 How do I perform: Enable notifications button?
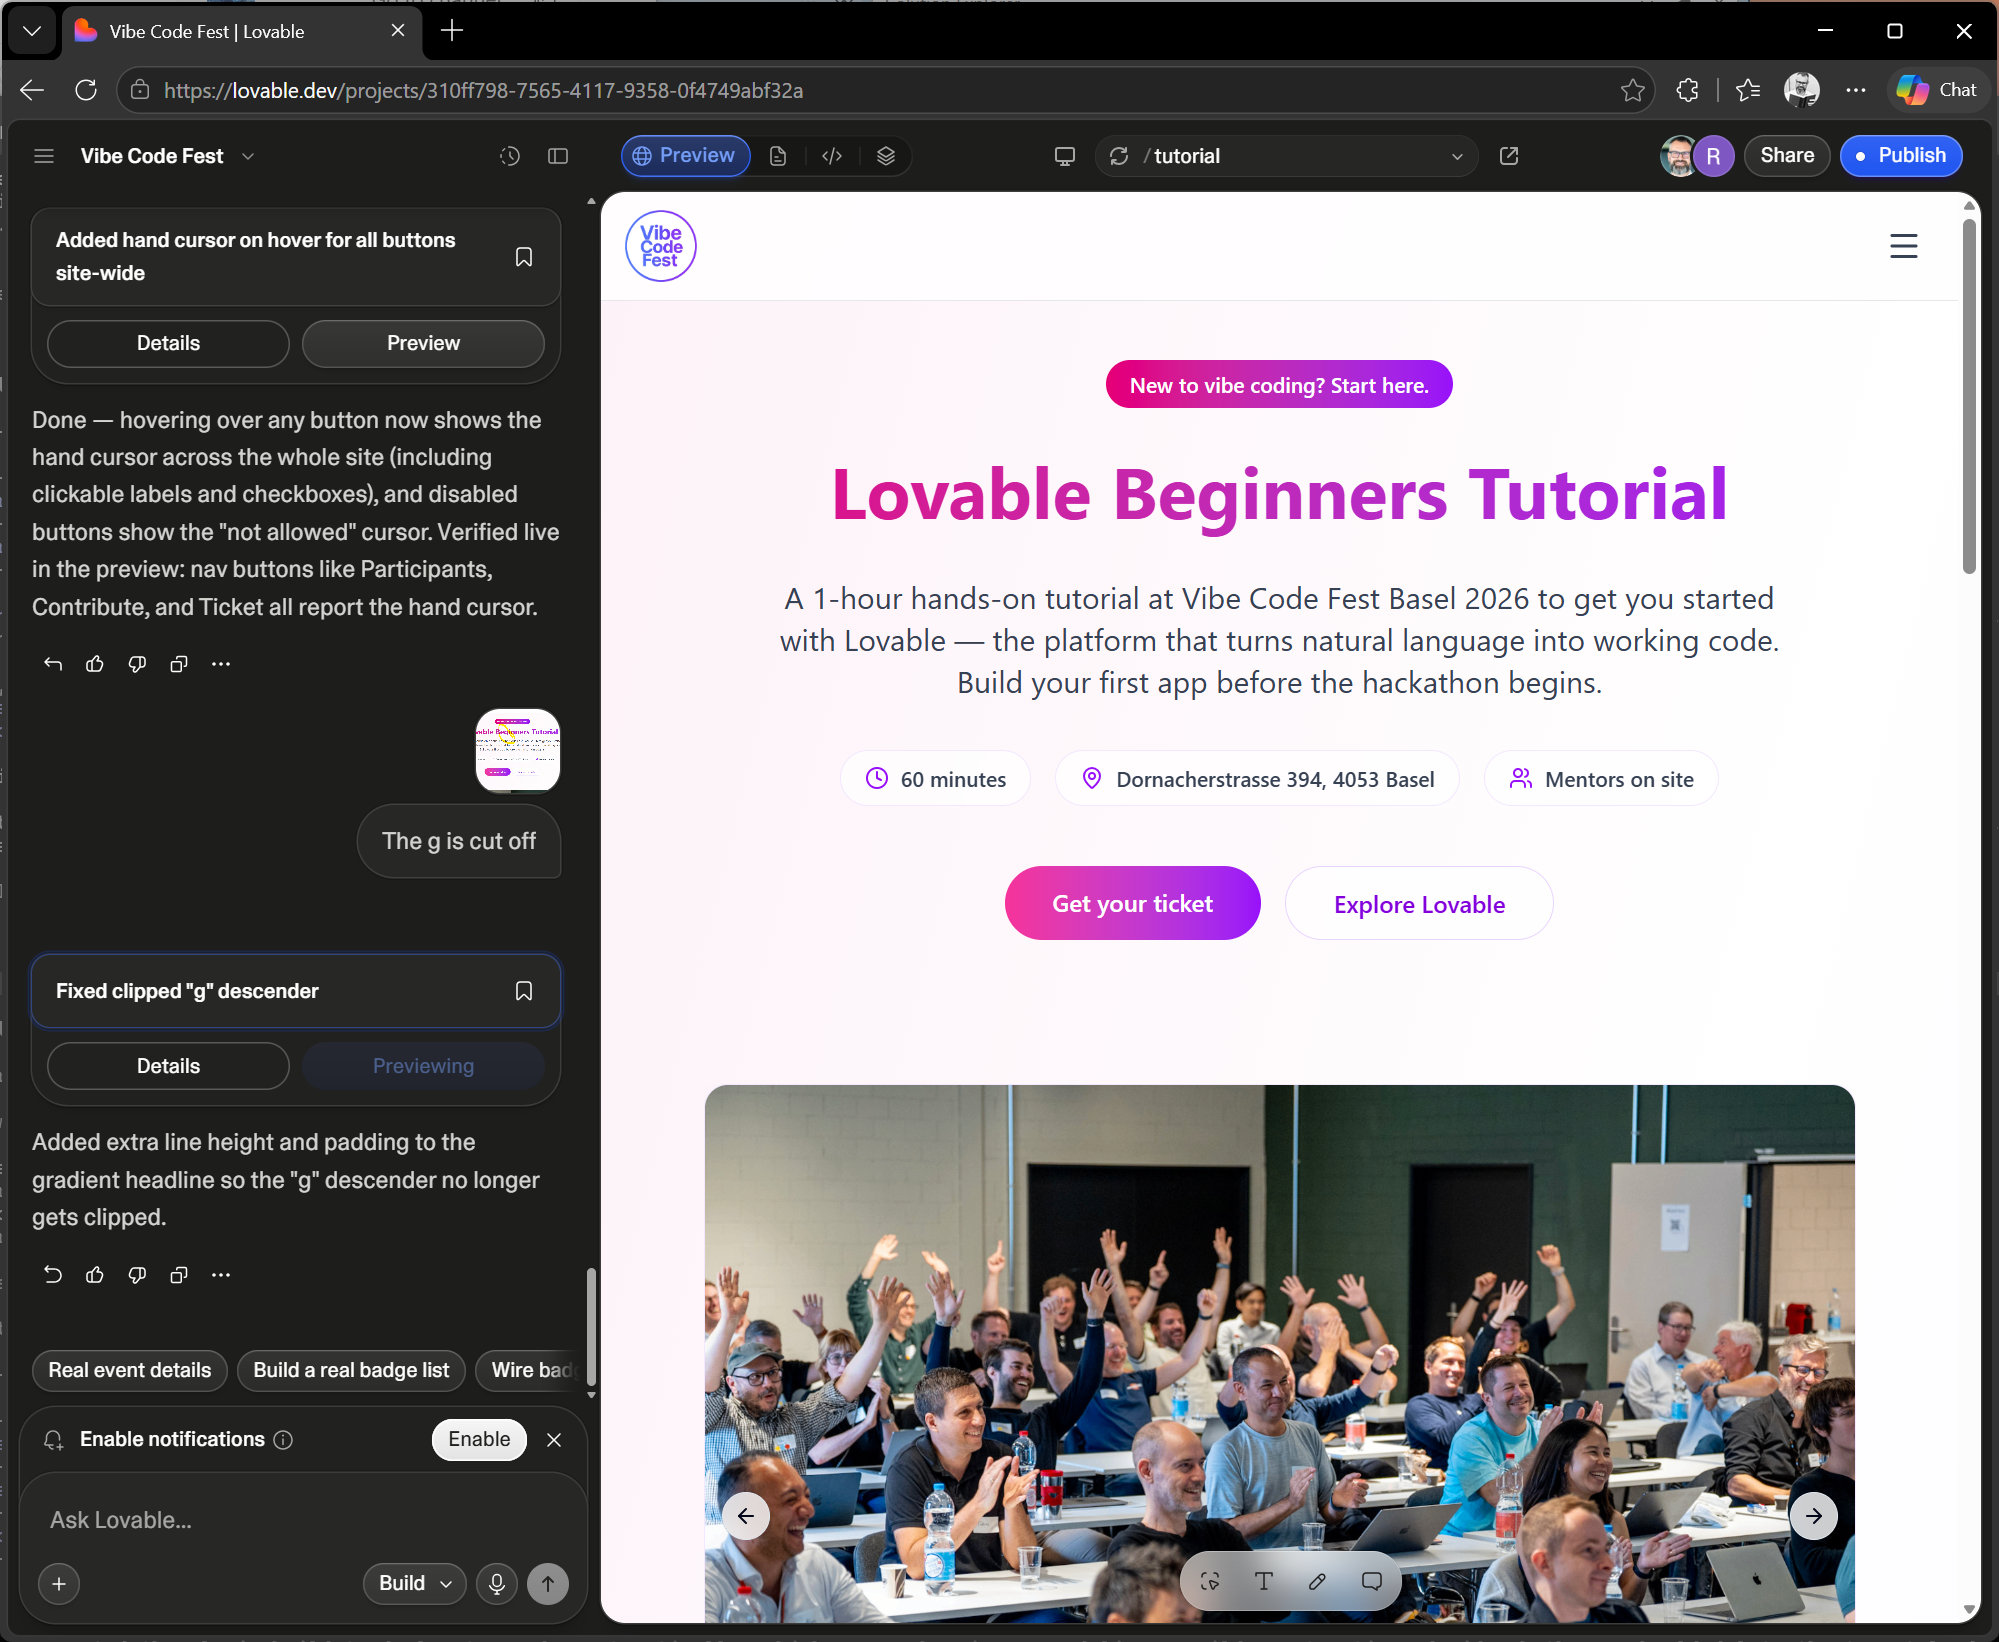[x=479, y=1439]
